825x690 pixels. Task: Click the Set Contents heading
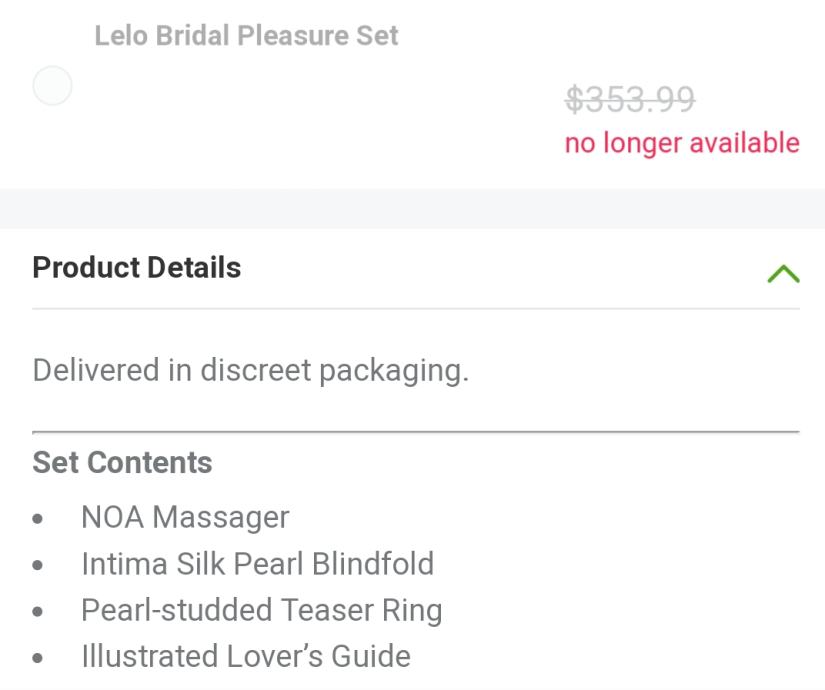tap(122, 463)
